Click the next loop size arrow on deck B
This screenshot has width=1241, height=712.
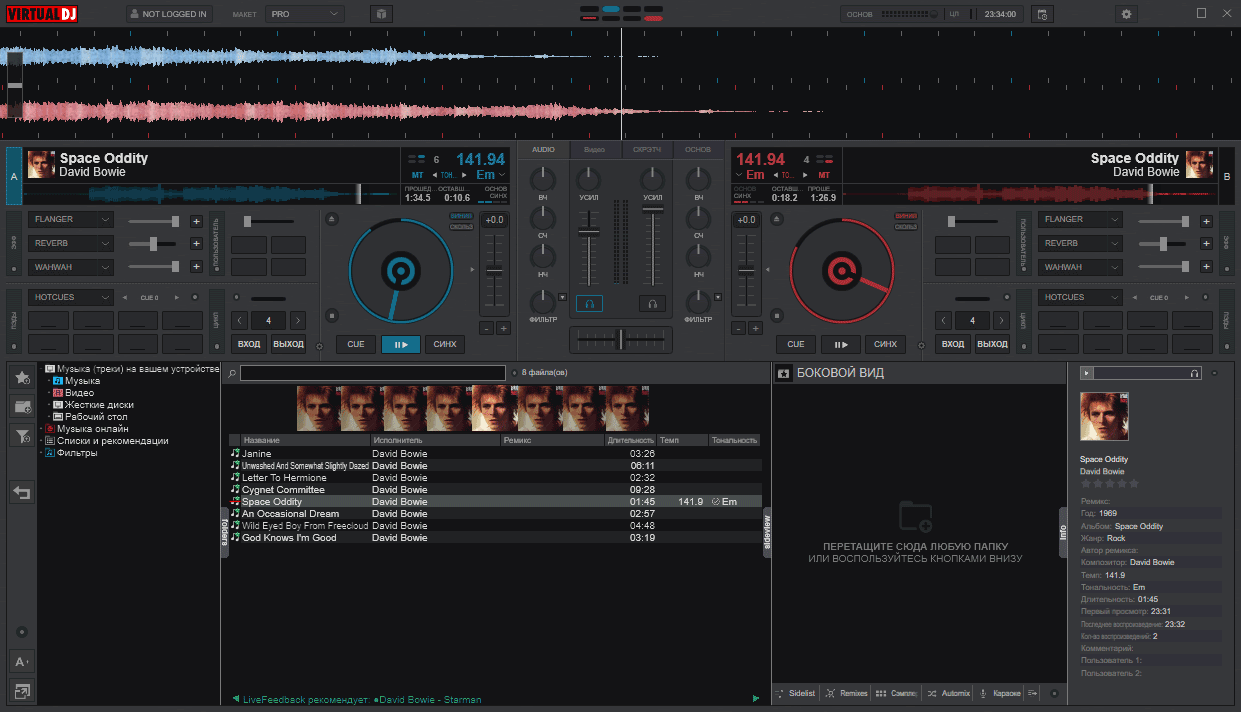tap(1001, 321)
